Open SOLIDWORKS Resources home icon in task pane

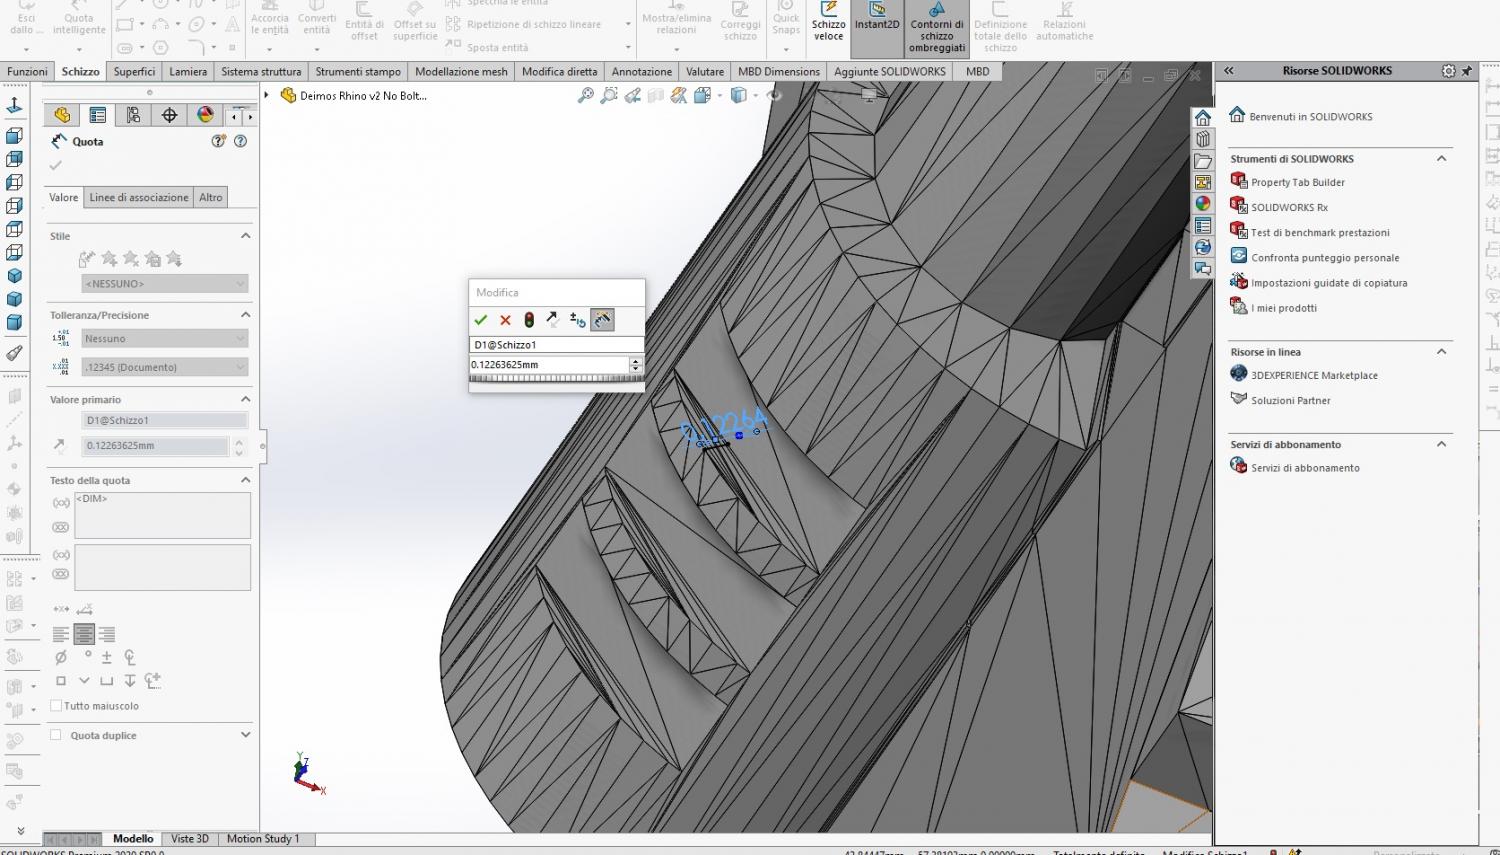1203,117
